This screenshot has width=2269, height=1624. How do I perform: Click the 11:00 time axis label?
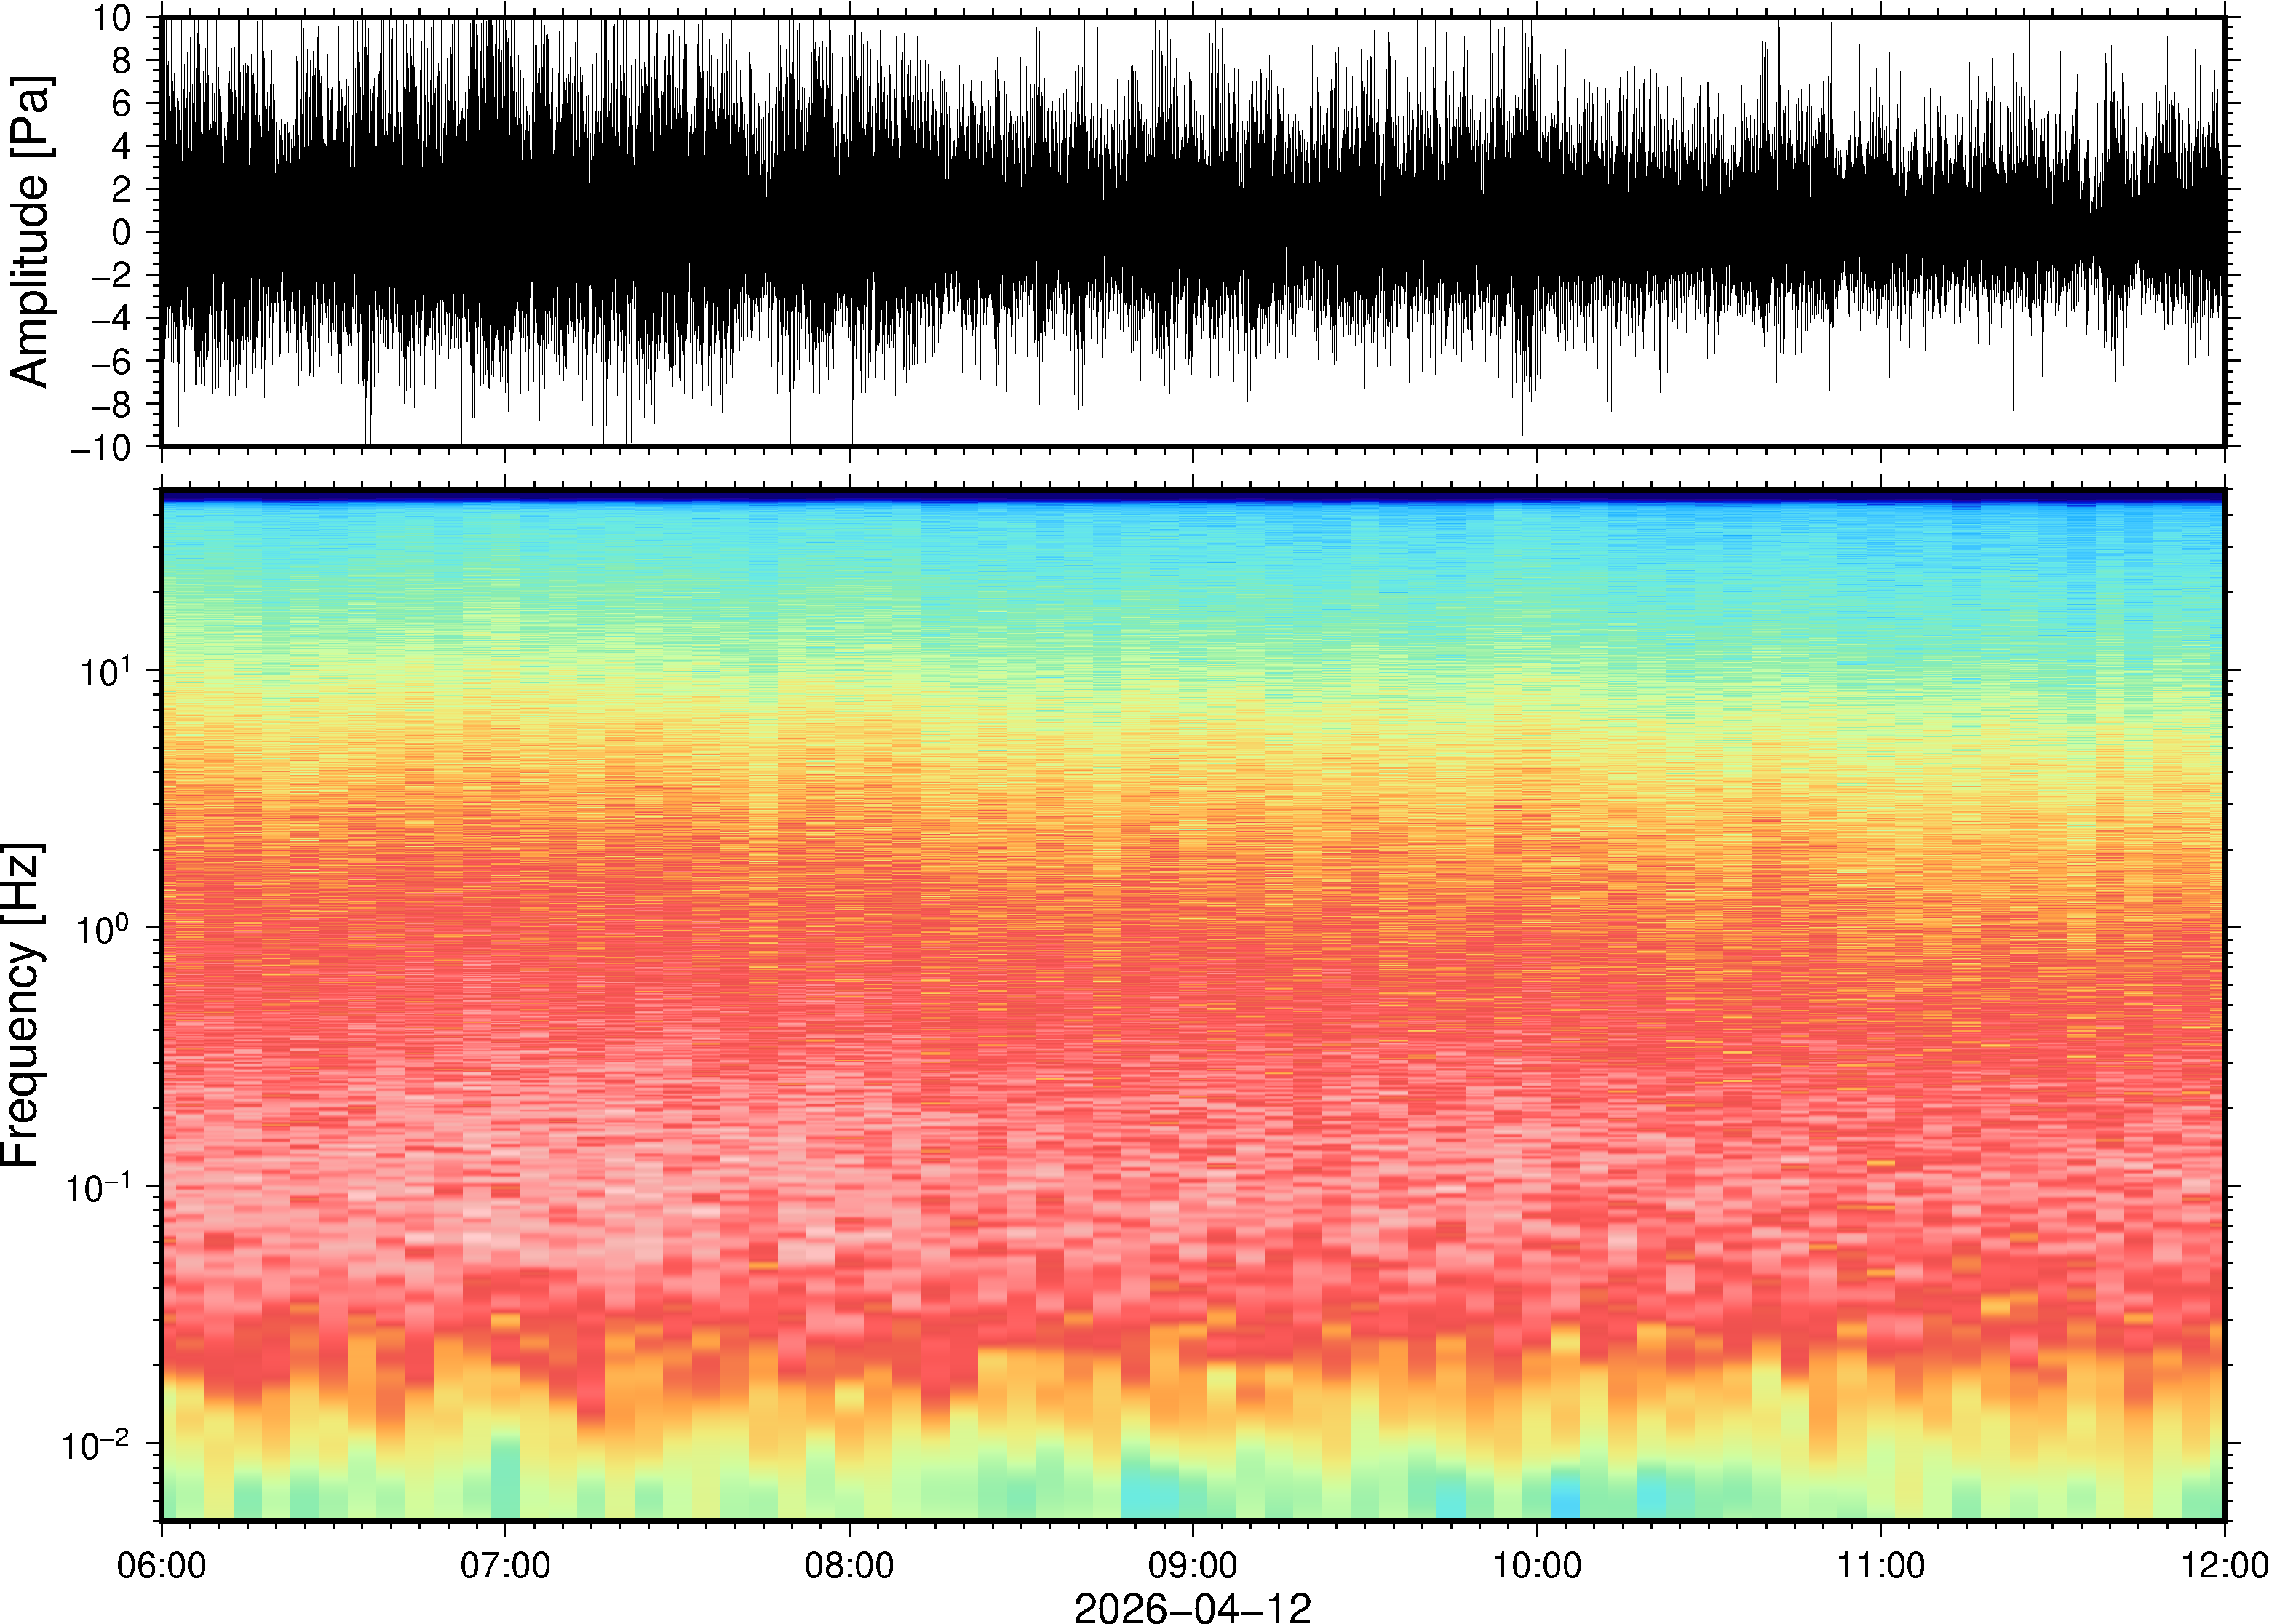[1880, 1564]
